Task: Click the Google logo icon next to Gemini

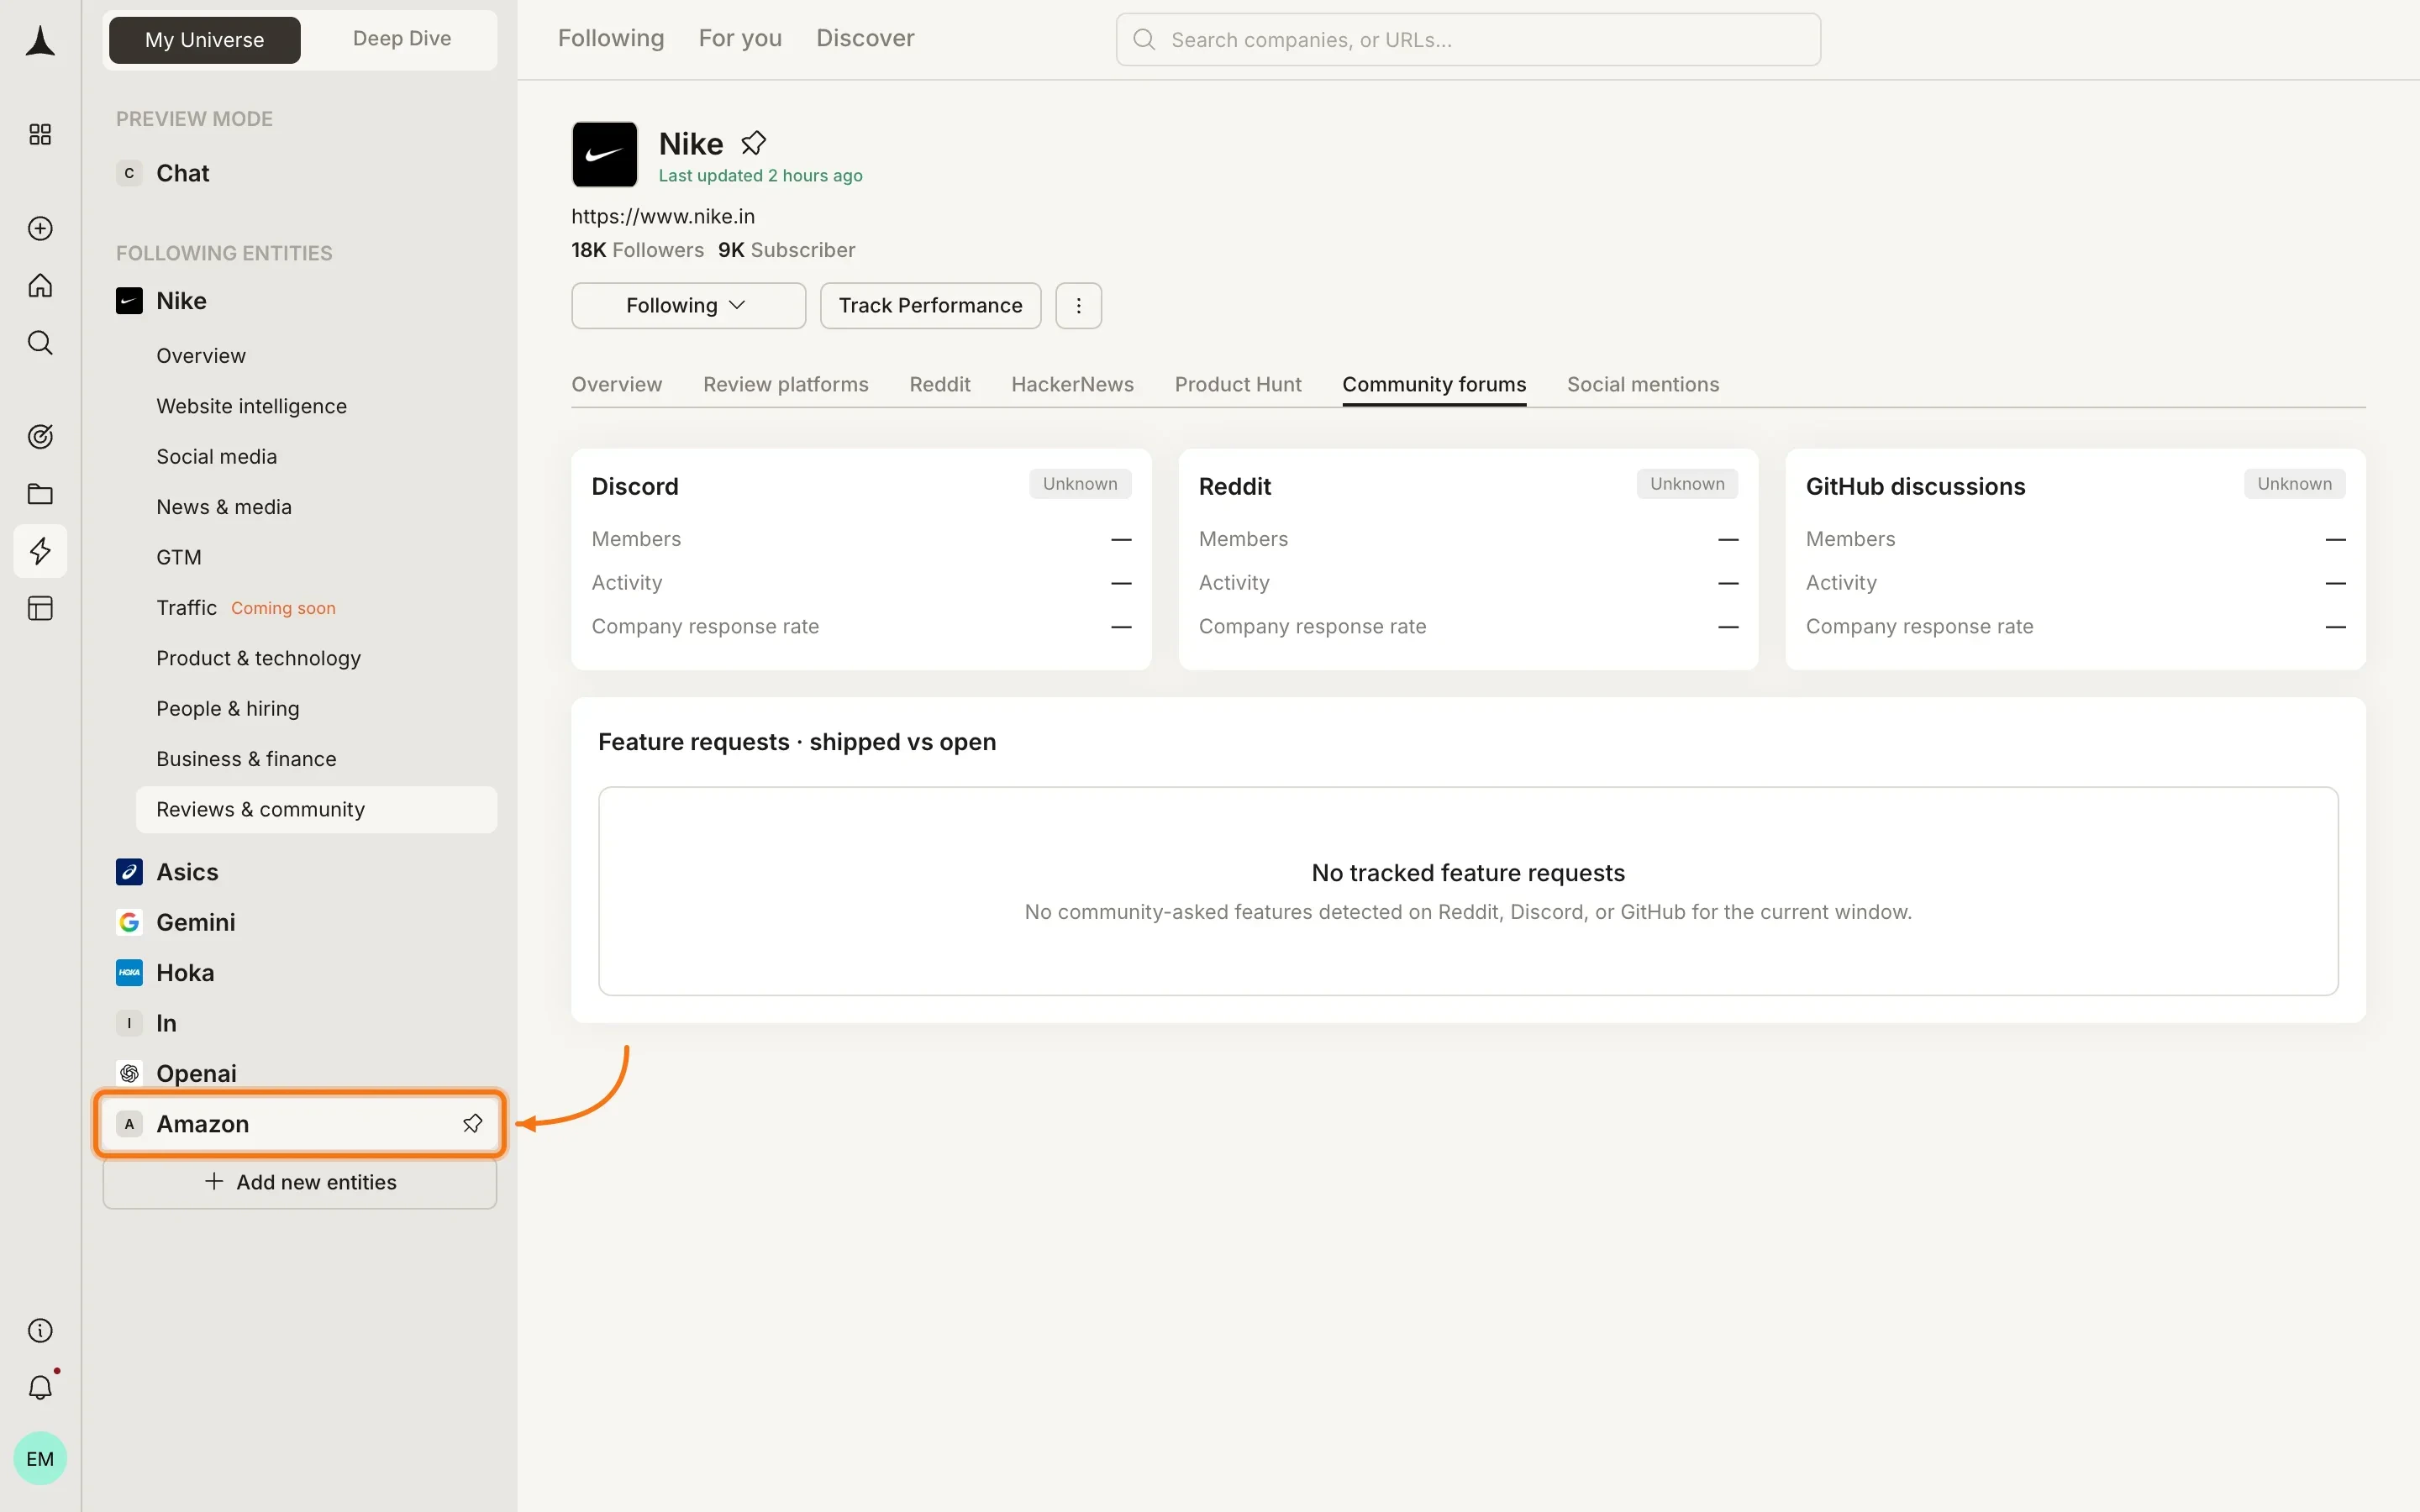Action: click(x=129, y=922)
